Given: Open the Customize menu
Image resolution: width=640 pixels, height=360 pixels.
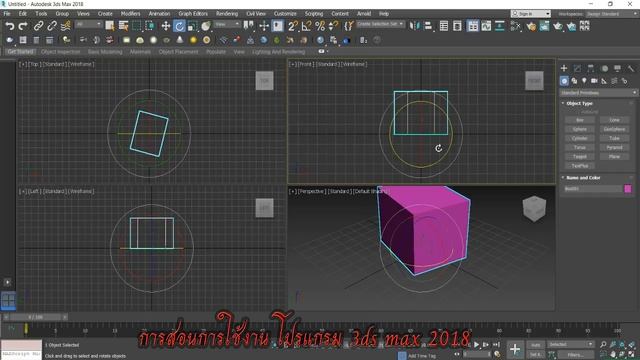Looking at the screenshot, I should (285, 14).
